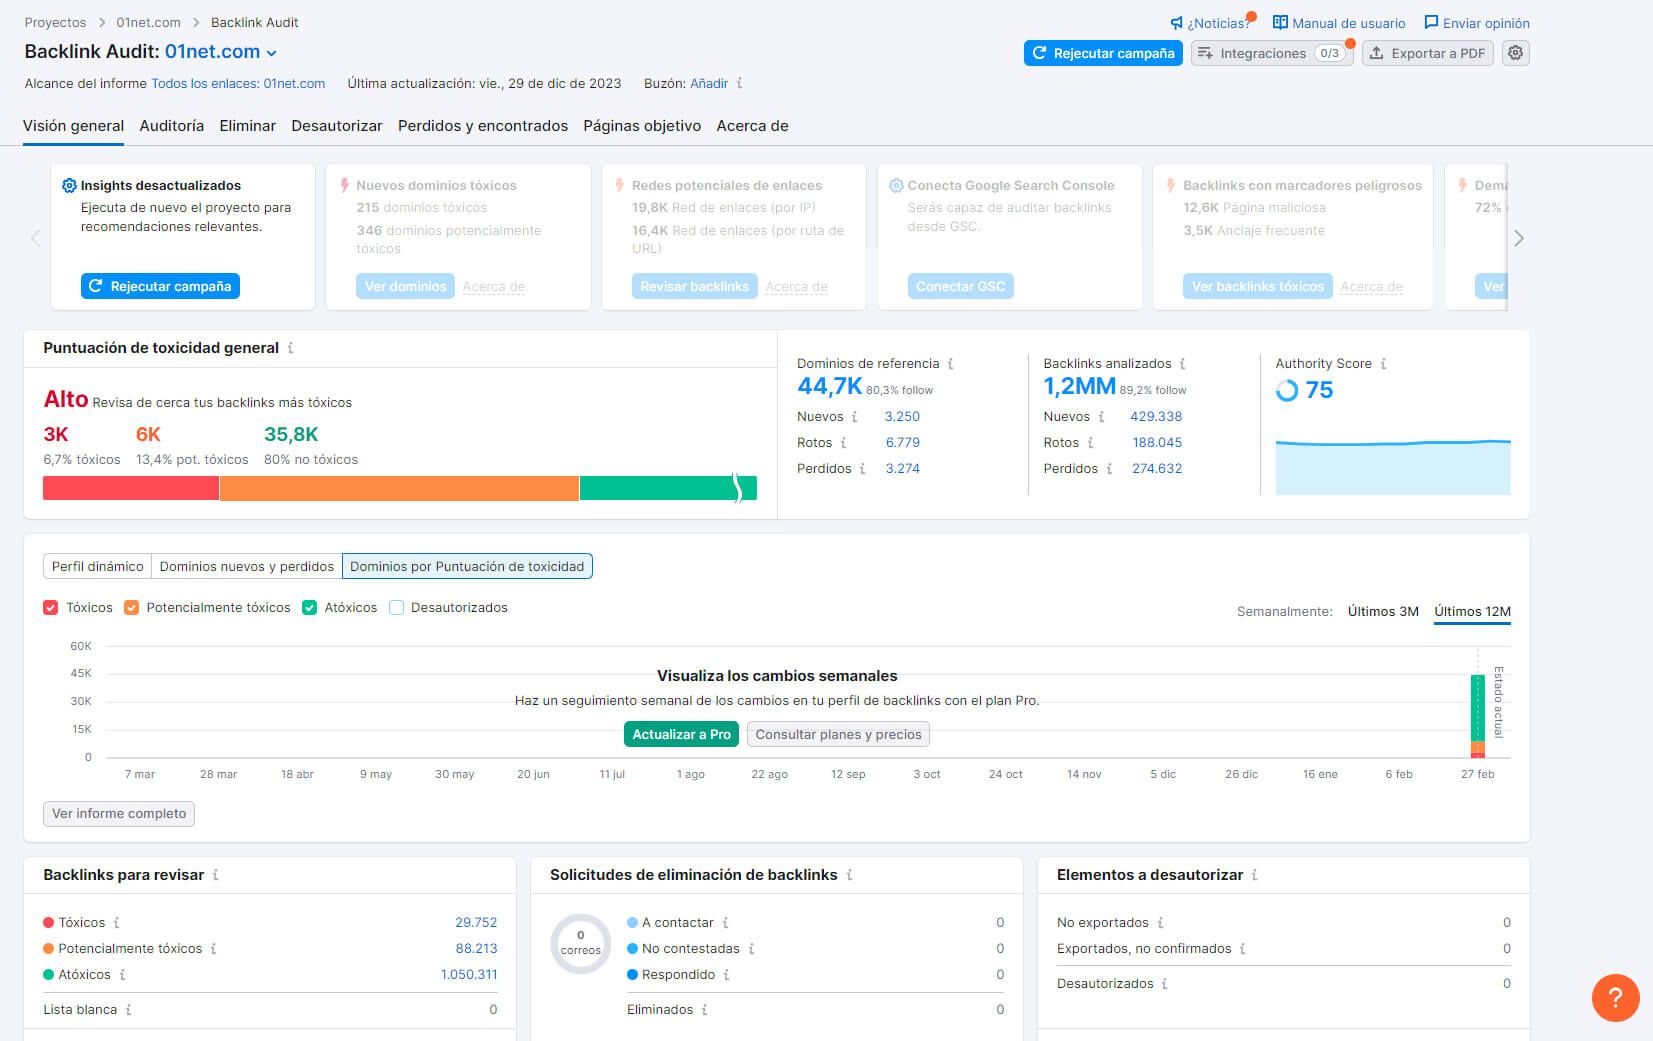Viewport: 1653px width, 1041px height.
Task: Enable the Desautorizados checkbox
Action: pos(396,608)
